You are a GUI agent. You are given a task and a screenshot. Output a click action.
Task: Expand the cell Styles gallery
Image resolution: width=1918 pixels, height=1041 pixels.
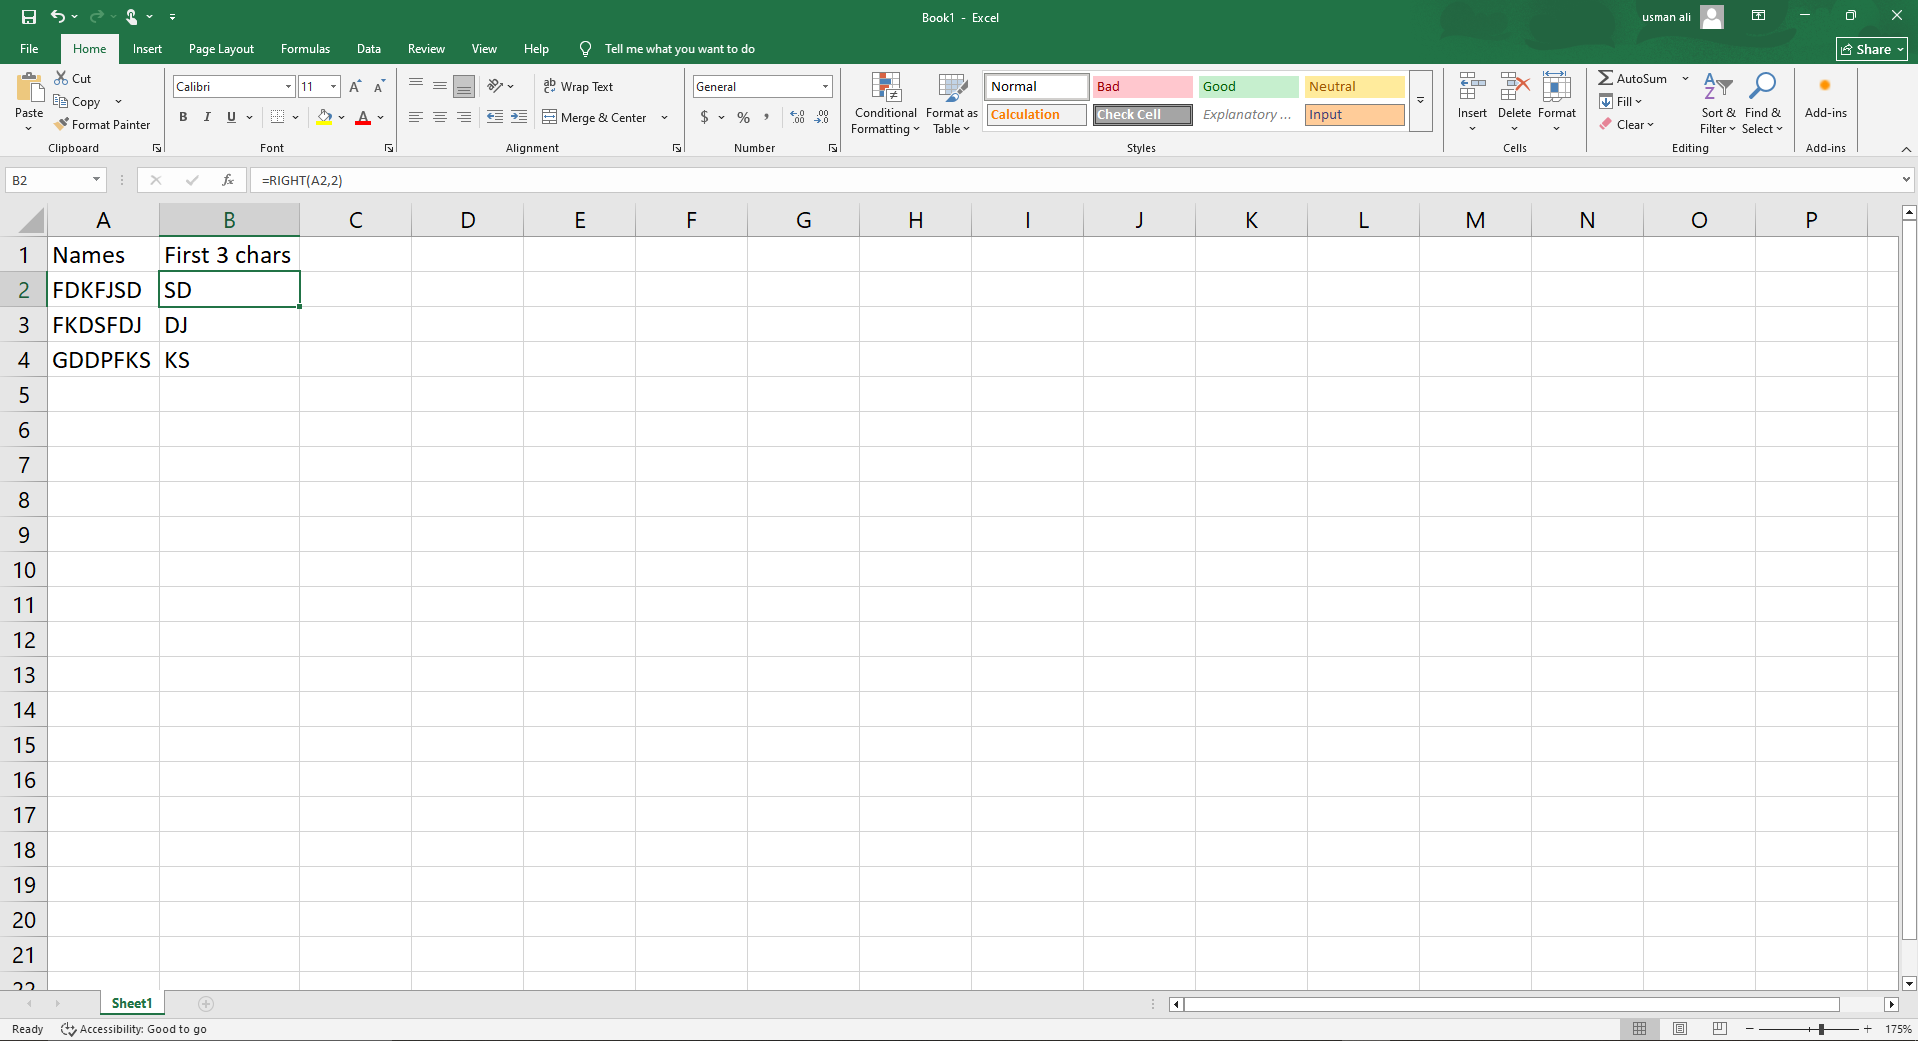(1420, 101)
